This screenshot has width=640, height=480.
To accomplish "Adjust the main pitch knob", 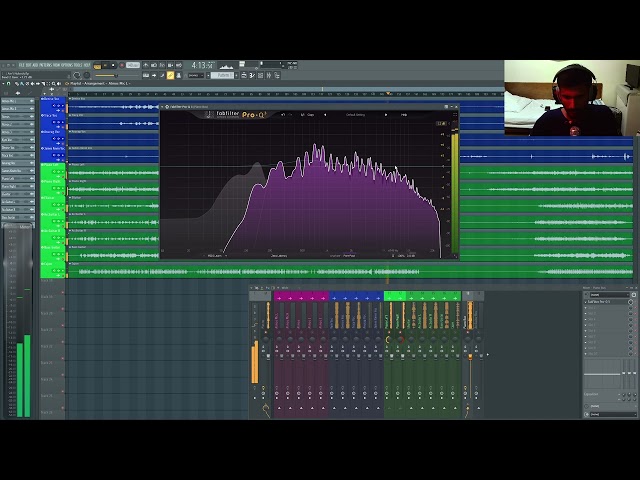I will click(x=87, y=76).
